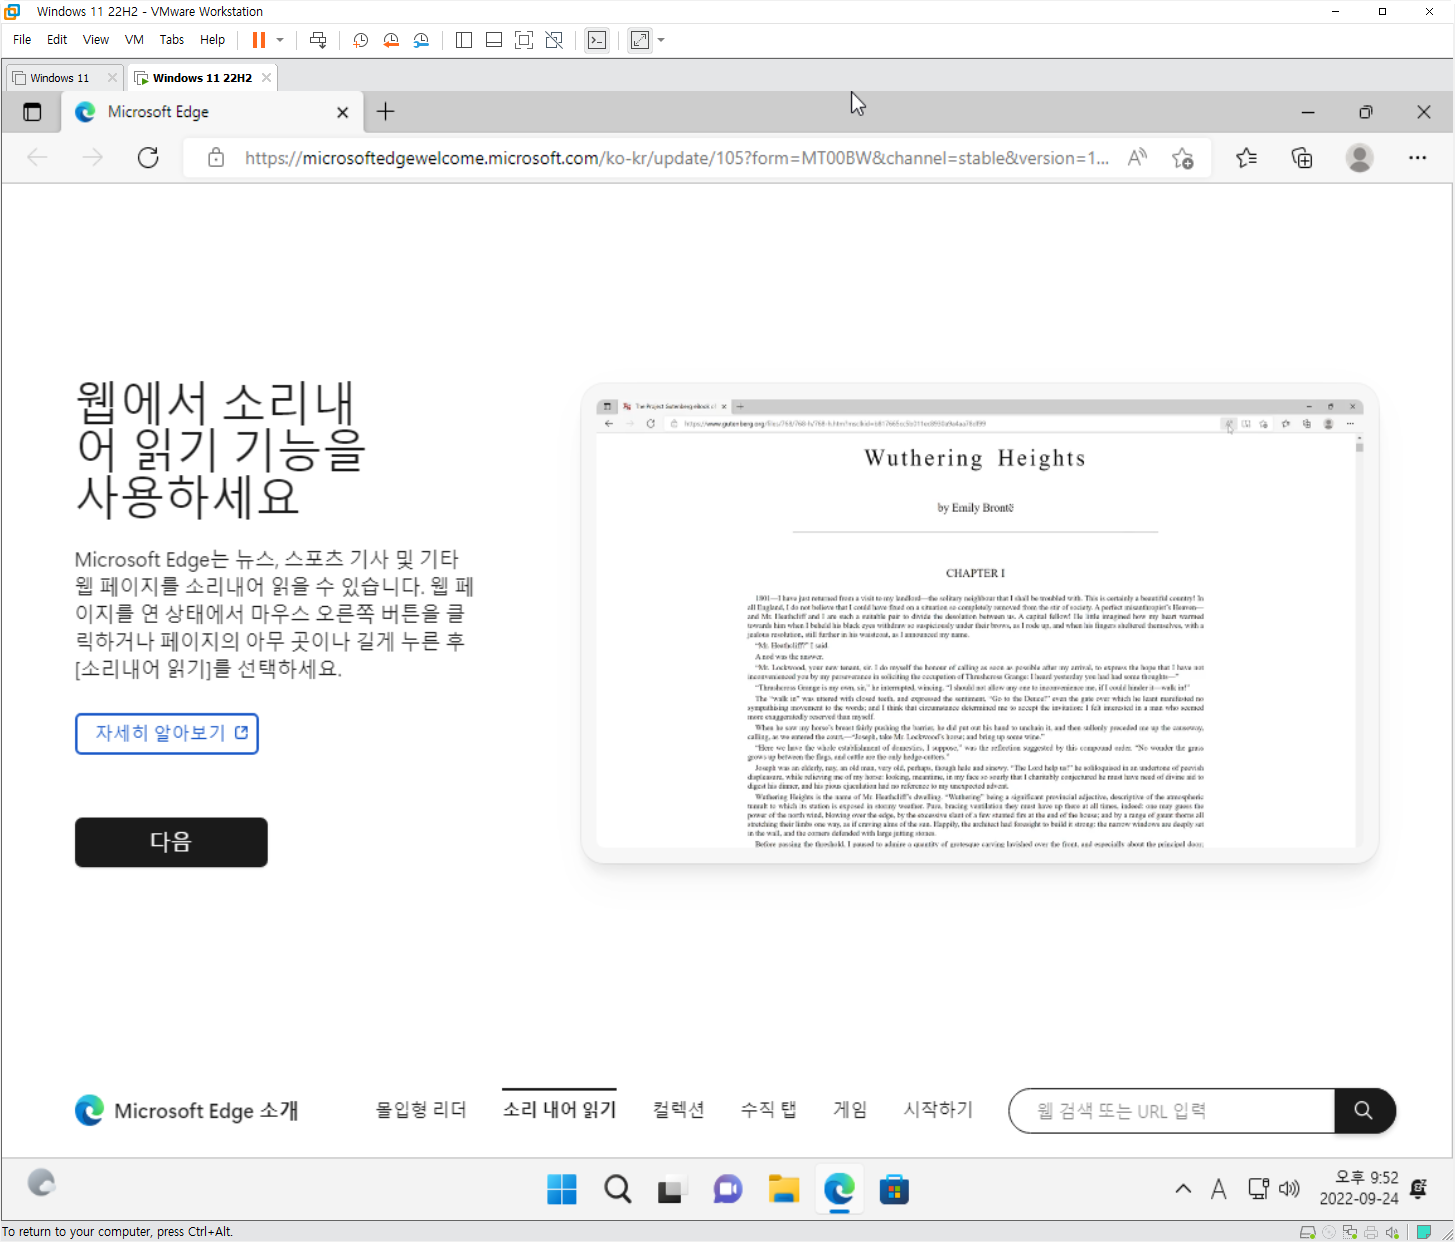Image resolution: width=1455 pixels, height=1242 pixels.
Task: Close the Windows 11 22H2 VM tab
Action: tap(266, 77)
